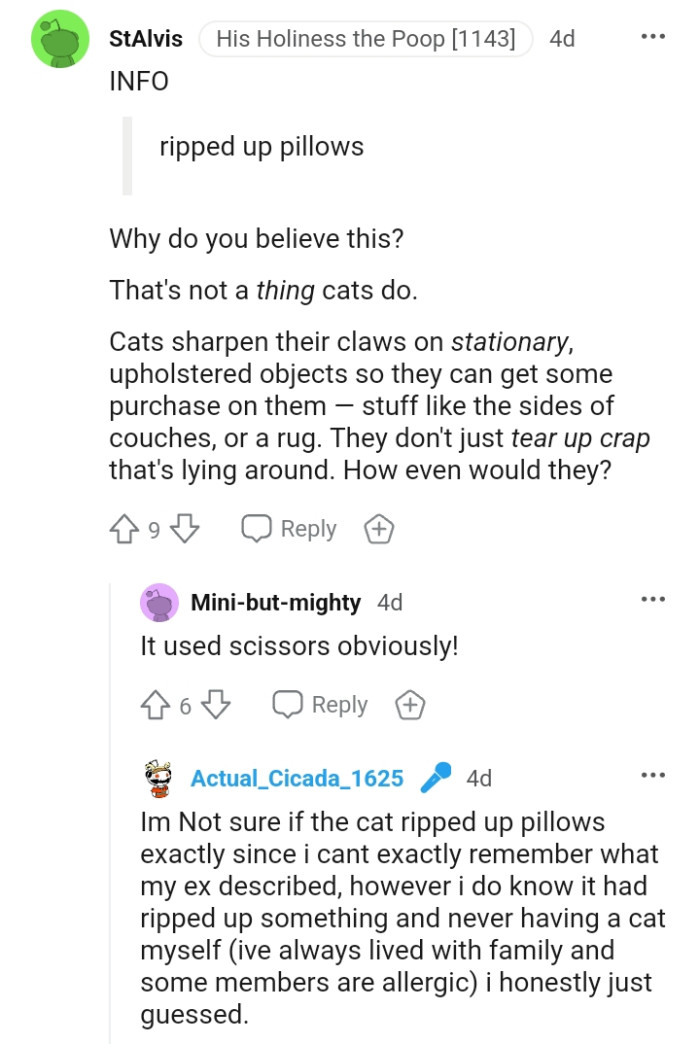Open the overflow menu on StAlvis's comment
The image size is (700, 1044).
[x=652, y=36]
